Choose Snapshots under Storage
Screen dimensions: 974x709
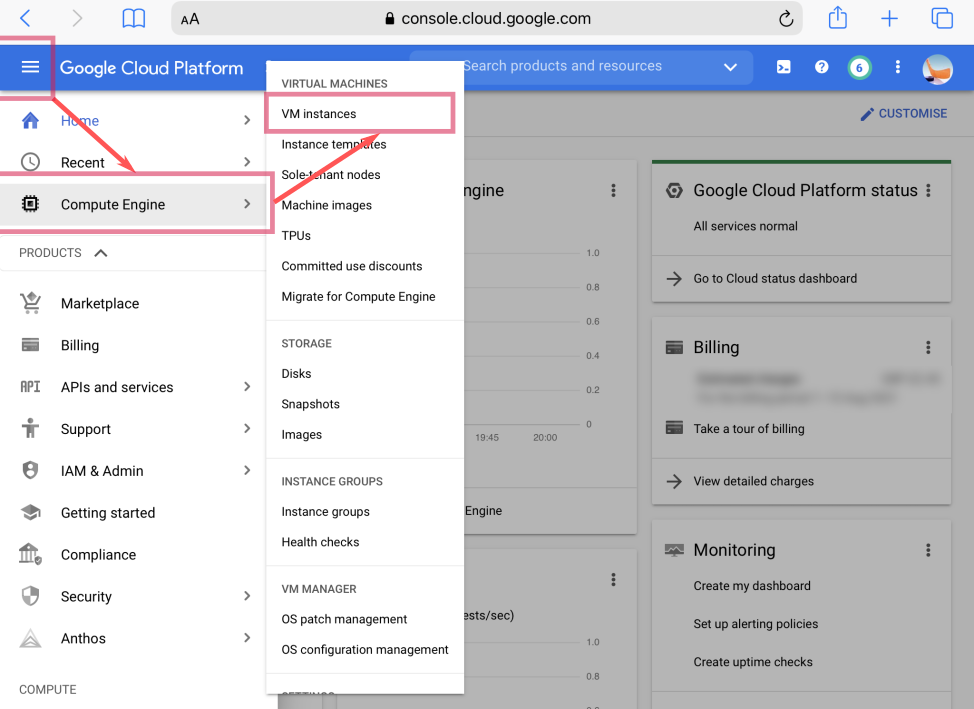coord(310,404)
